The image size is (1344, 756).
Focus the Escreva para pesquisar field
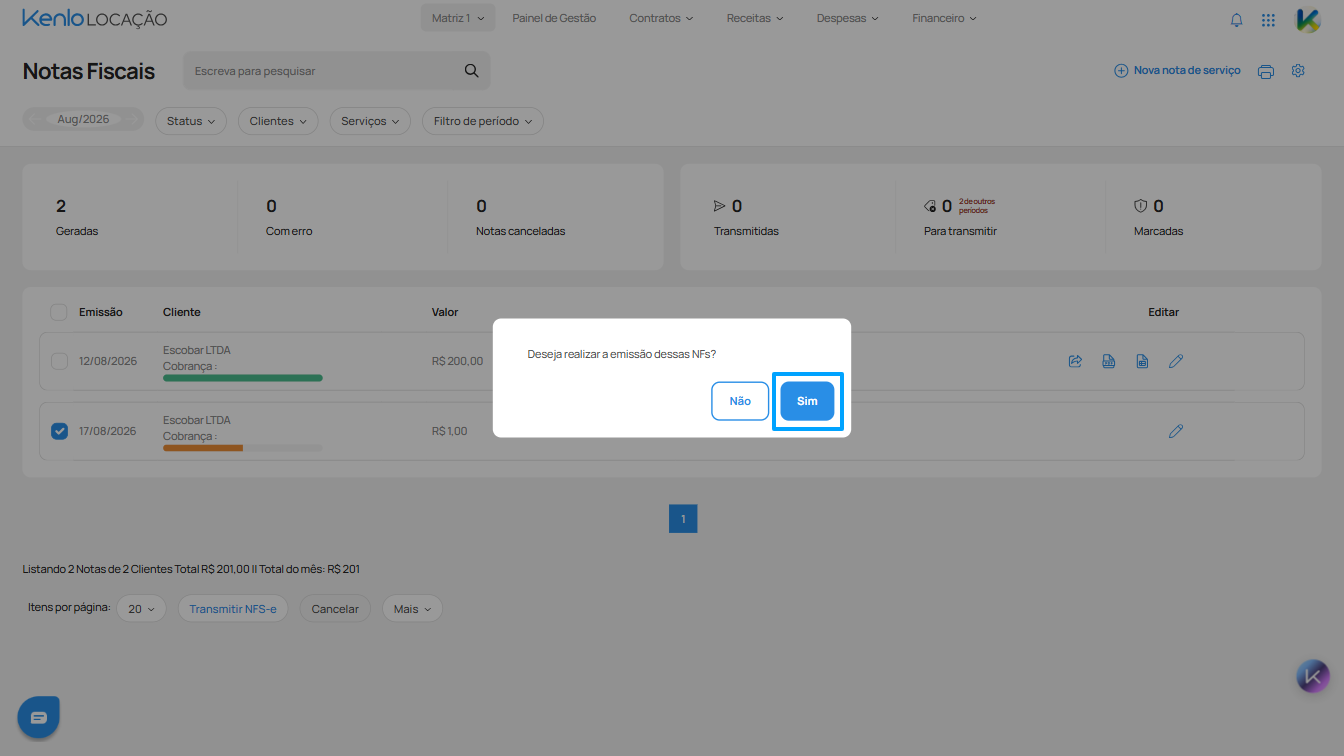tap(337, 71)
